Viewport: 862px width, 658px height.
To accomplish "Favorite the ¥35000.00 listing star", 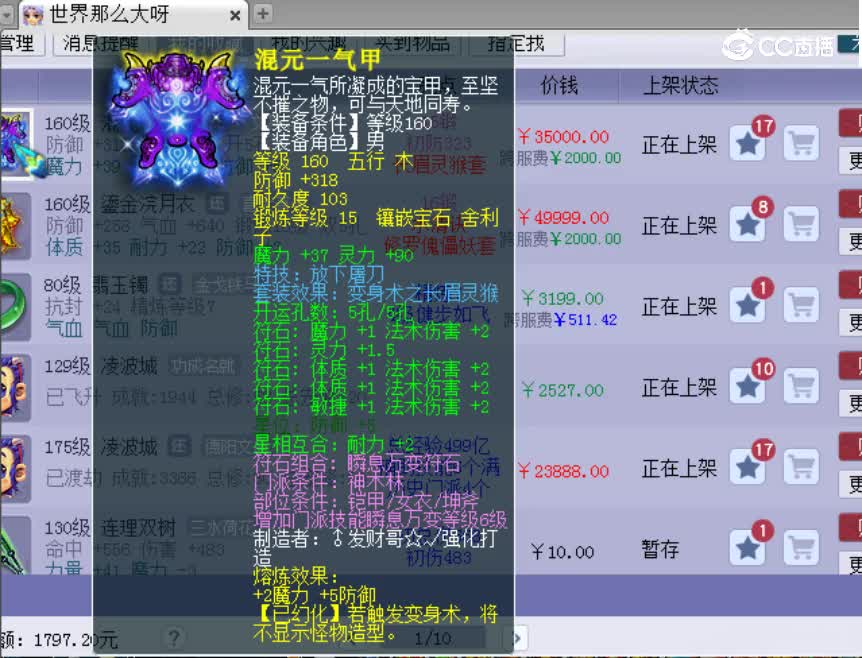I will click(748, 144).
